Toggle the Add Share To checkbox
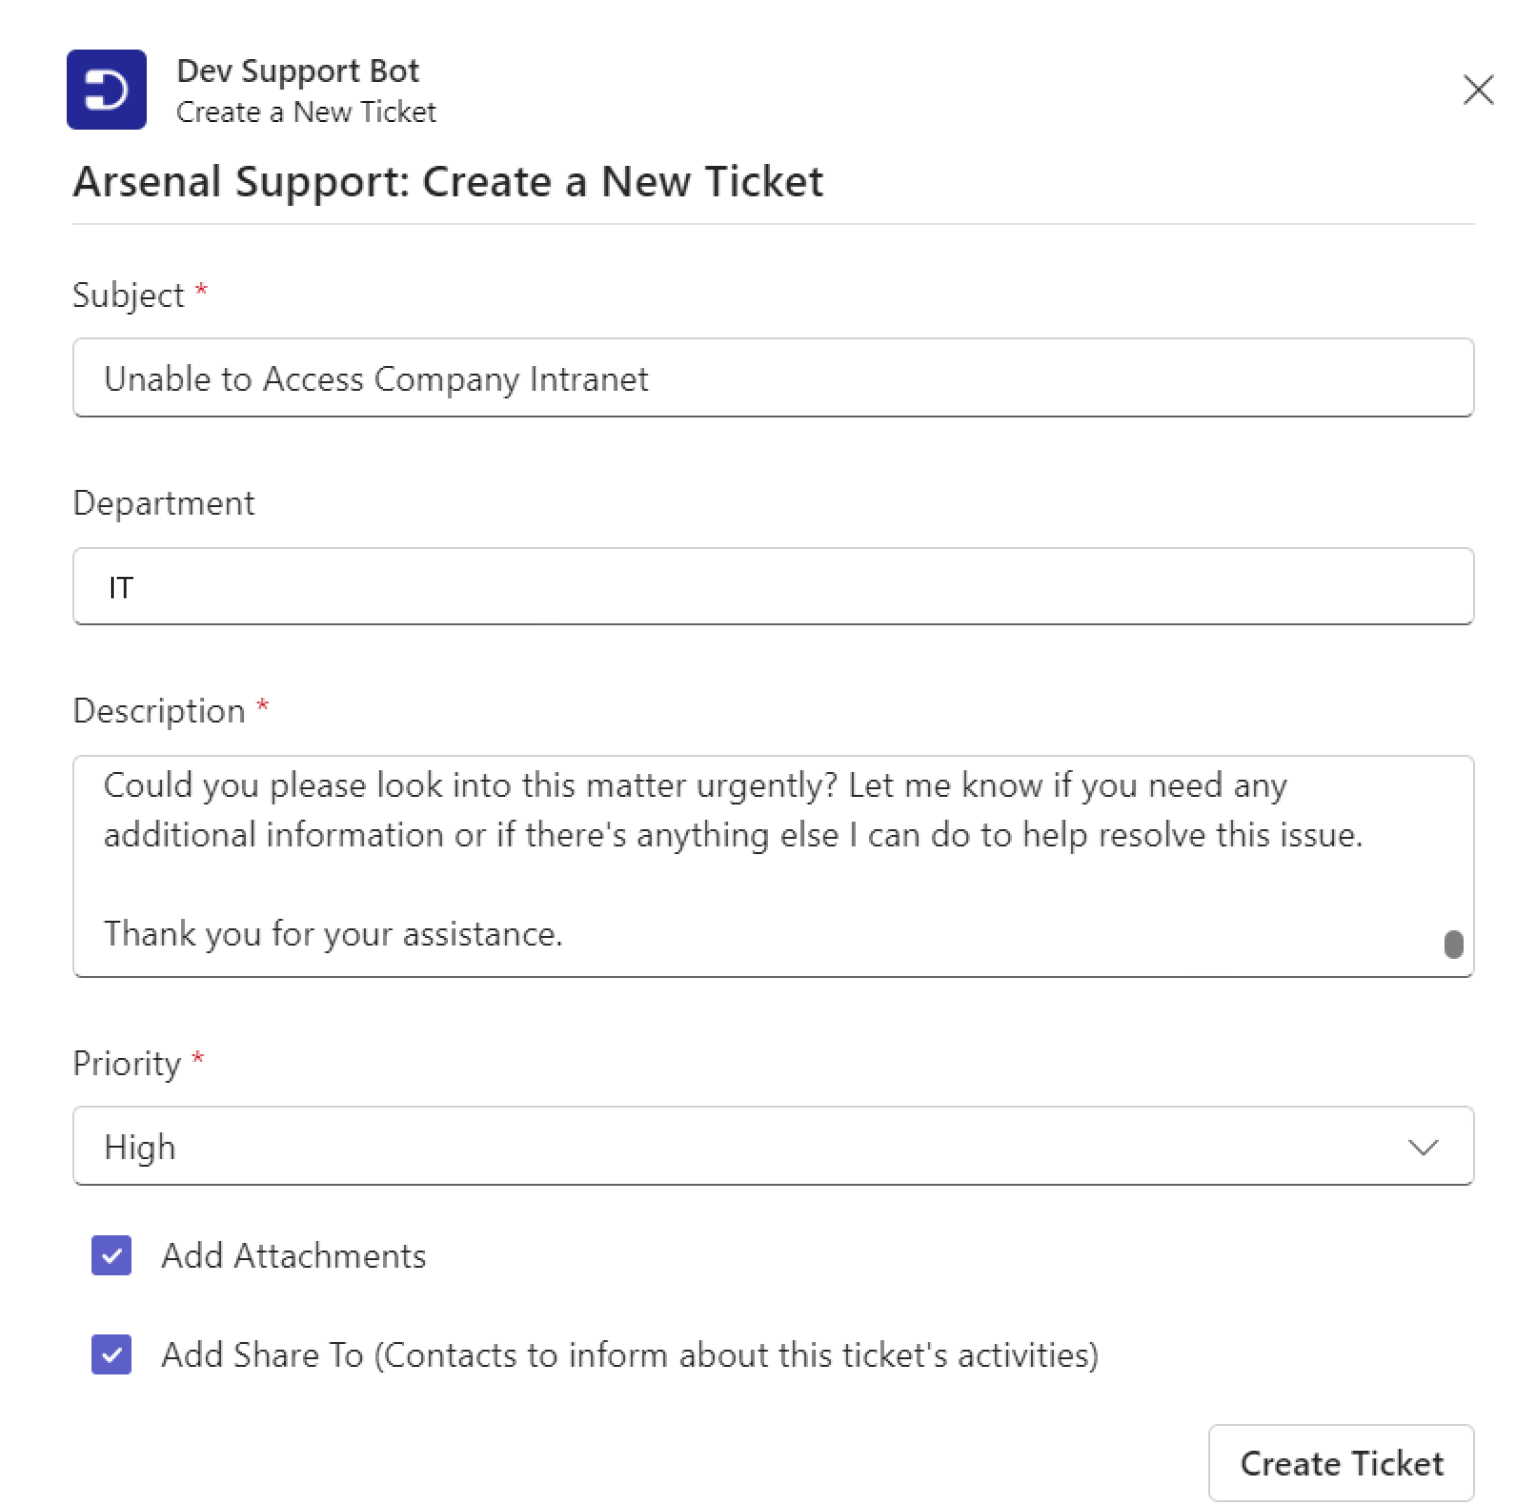The width and height of the screenshot is (1536, 1506). point(111,1354)
